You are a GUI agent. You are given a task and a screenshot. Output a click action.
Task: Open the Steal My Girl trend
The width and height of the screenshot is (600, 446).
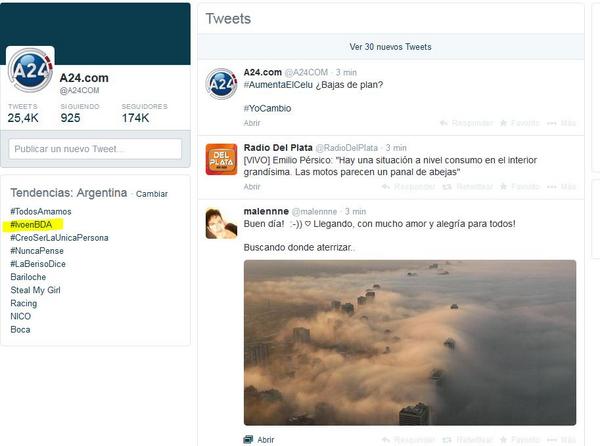(x=35, y=290)
